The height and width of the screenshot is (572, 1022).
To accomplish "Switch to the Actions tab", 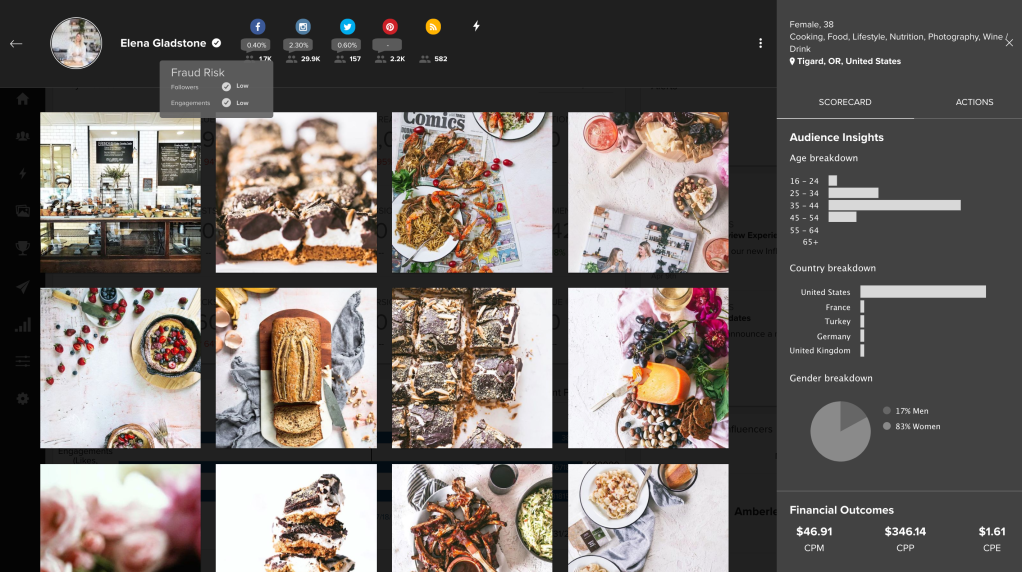I will (974, 102).
